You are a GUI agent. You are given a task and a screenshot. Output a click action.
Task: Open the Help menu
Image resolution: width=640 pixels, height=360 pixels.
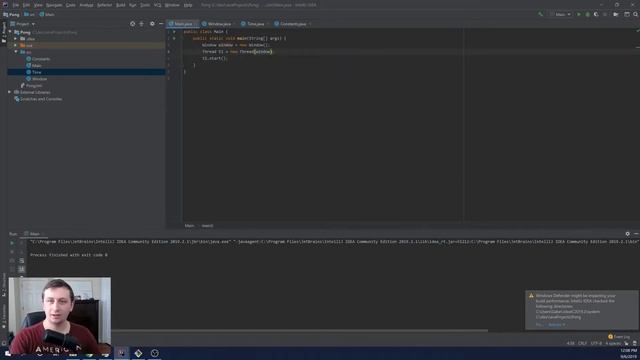pos(188,5)
